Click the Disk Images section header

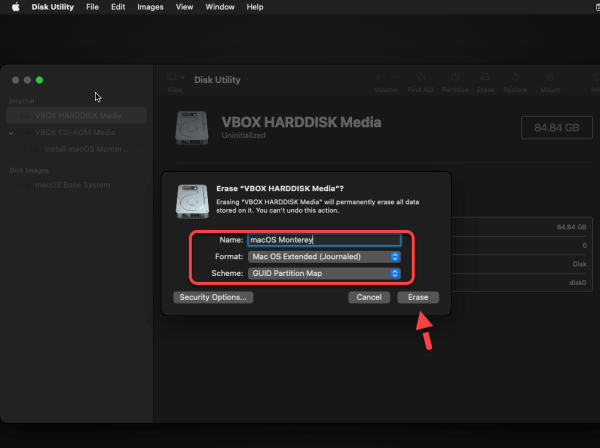[x=29, y=171]
